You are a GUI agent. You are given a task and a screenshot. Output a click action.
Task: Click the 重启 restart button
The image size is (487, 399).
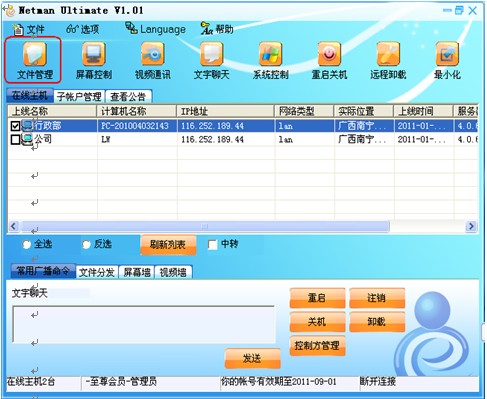[x=317, y=298]
